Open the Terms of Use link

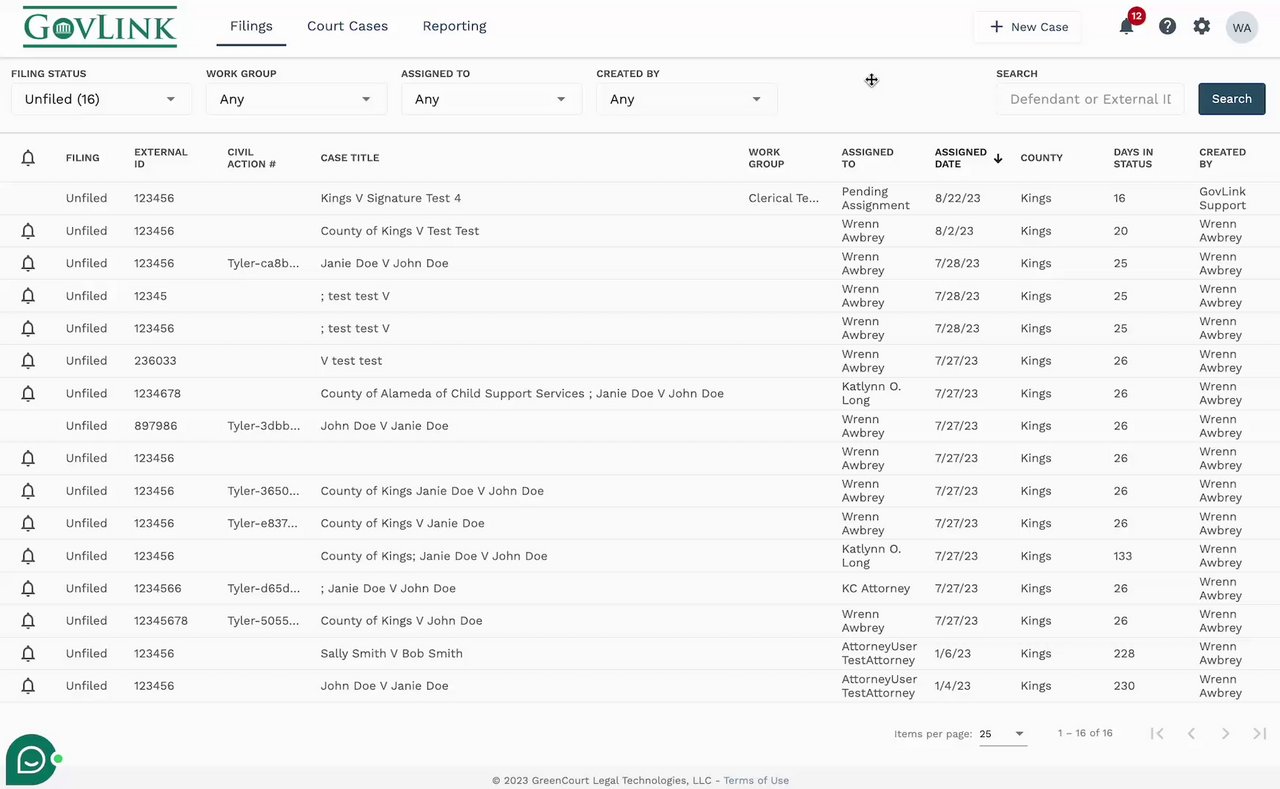[756, 781]
